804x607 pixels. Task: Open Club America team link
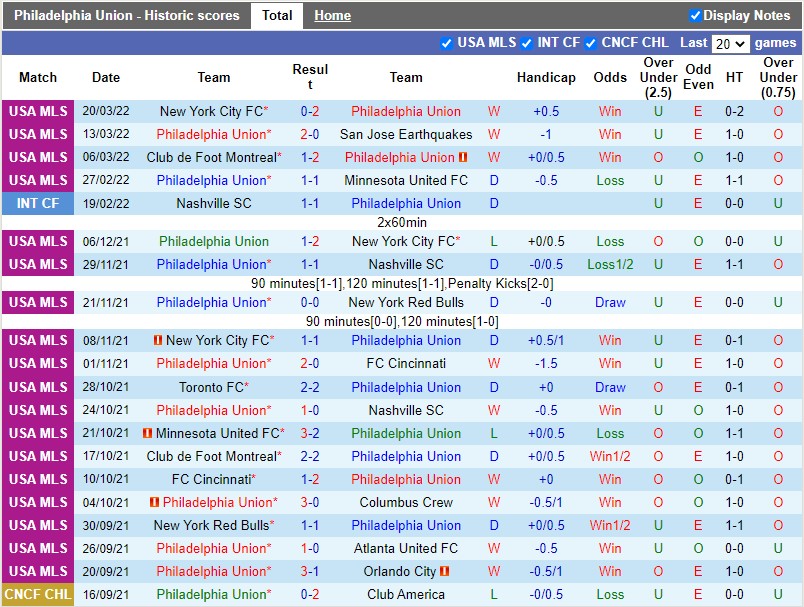406,594
